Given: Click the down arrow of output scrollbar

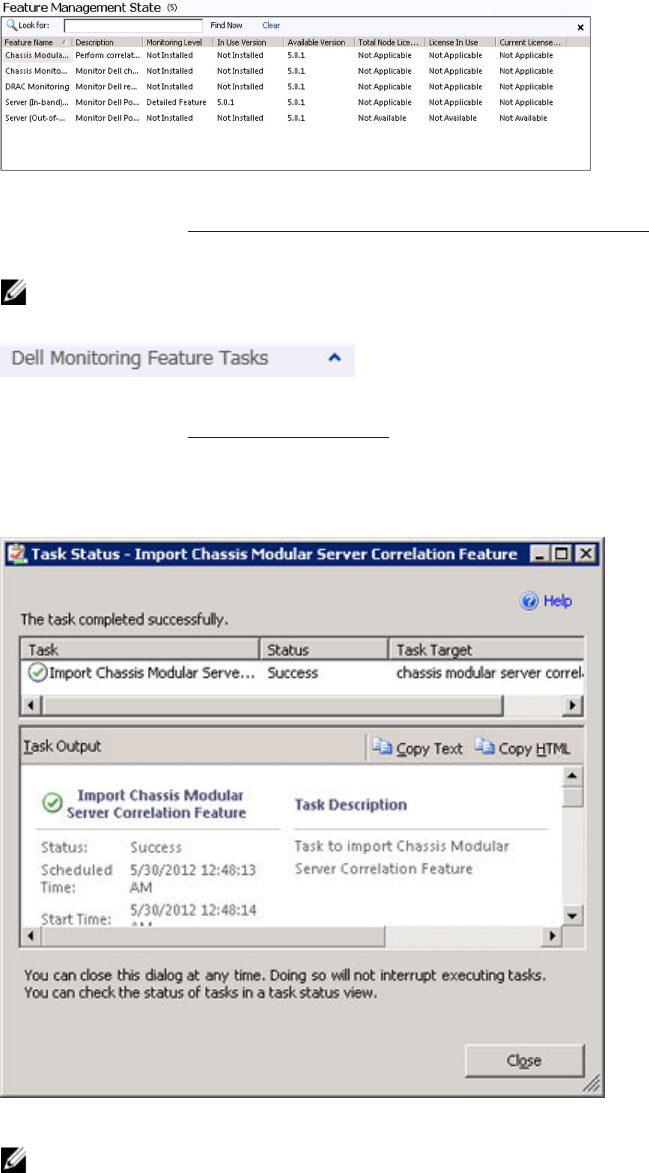Looking at the screenshot, I should pyautogui.click(x=572, y=916).
